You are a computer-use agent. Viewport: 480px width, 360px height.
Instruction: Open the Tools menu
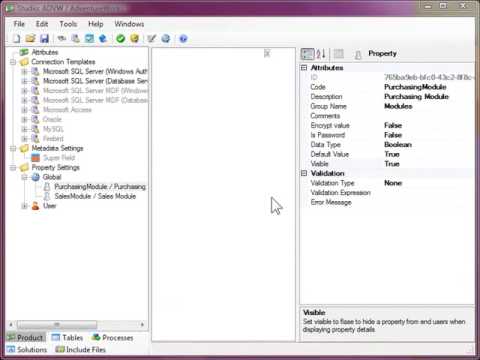(68, 24)
